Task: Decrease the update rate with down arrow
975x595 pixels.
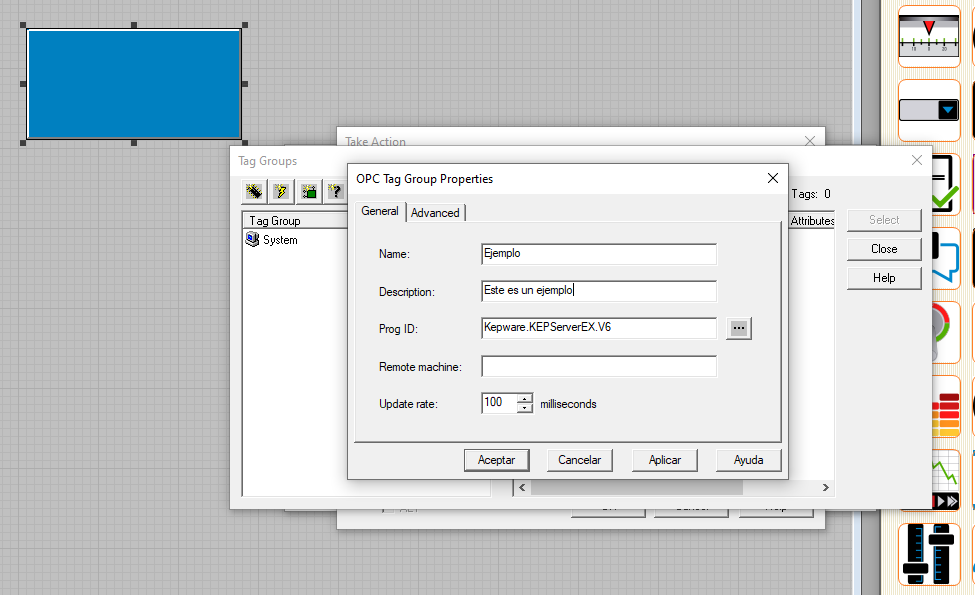Action: pos(525,408)
